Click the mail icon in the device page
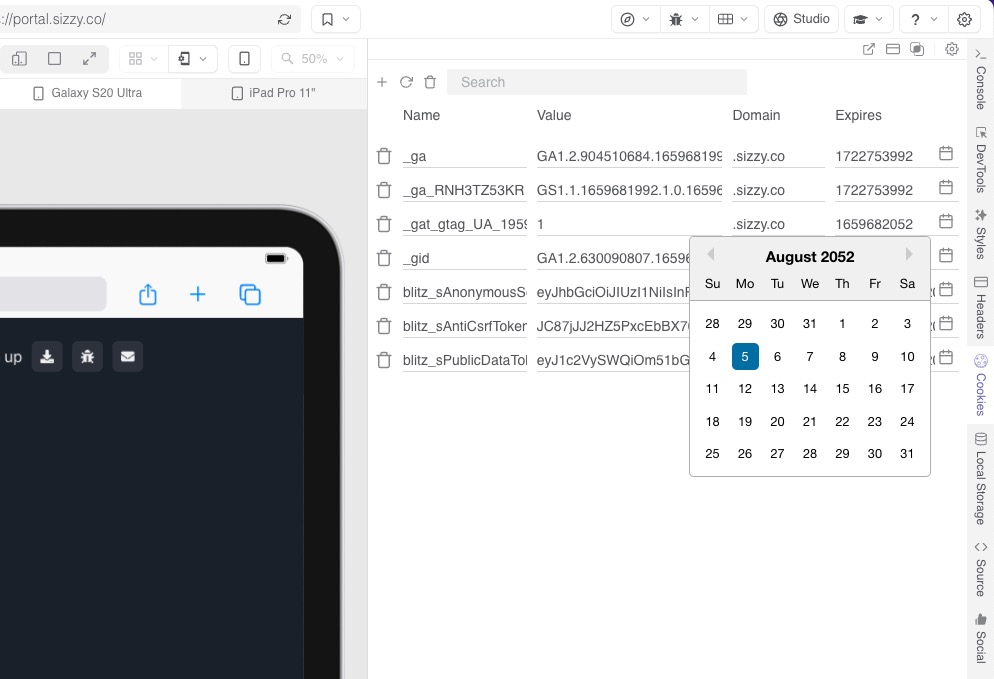This screenshot has height=679, width=994. (x=127, y=356)
